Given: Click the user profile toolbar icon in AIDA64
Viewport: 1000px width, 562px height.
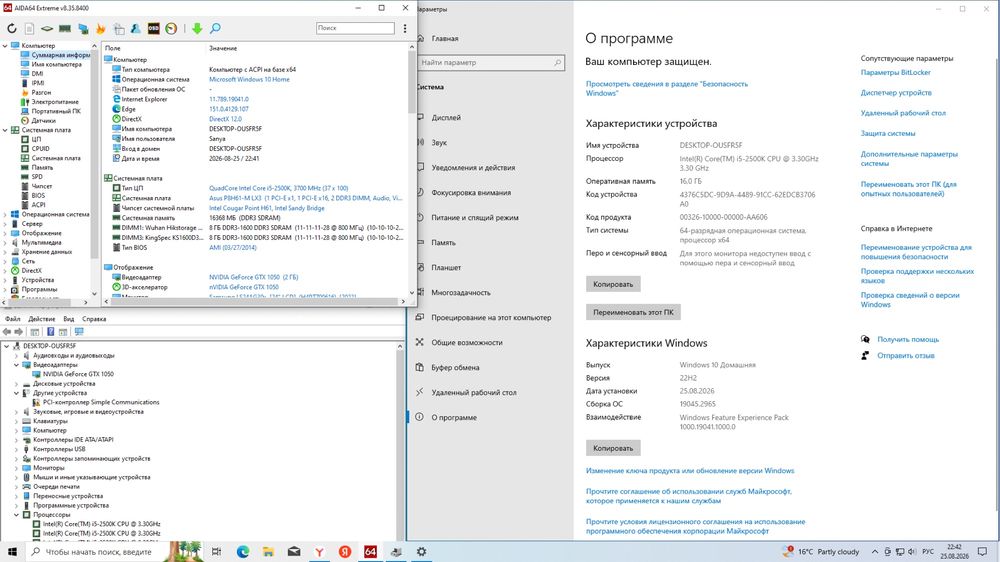Looking at the screenshot, I should click(136, 28).
